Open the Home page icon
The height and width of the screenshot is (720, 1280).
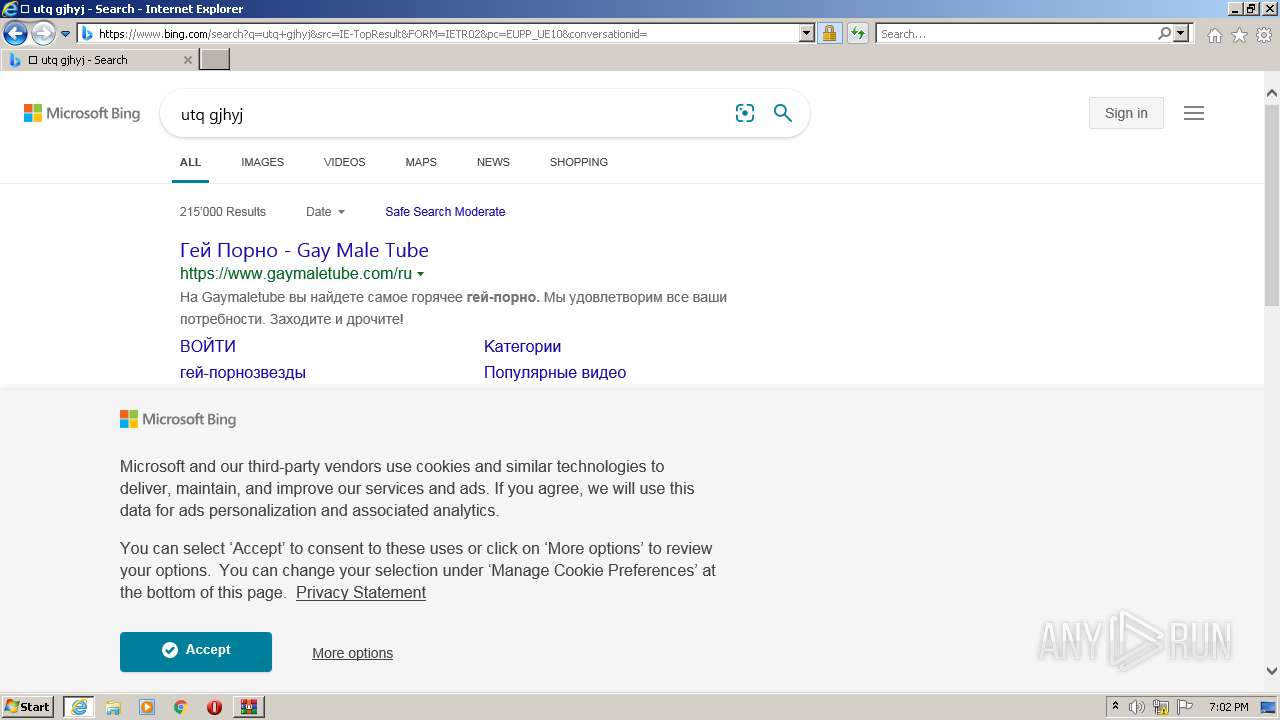[1214, 35]
